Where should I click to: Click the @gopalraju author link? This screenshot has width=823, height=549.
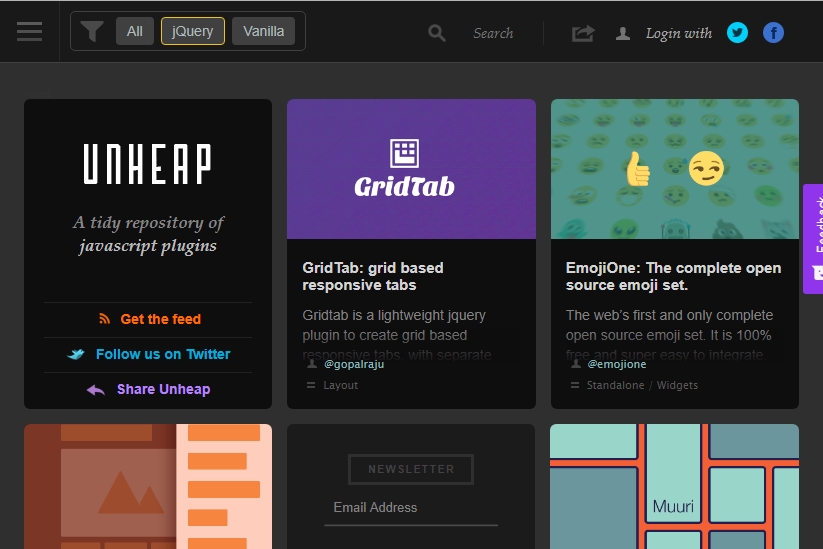[354, 364]
